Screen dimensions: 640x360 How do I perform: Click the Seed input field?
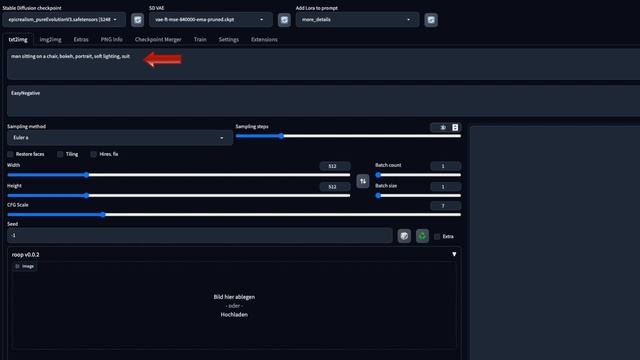coord(200,236)
